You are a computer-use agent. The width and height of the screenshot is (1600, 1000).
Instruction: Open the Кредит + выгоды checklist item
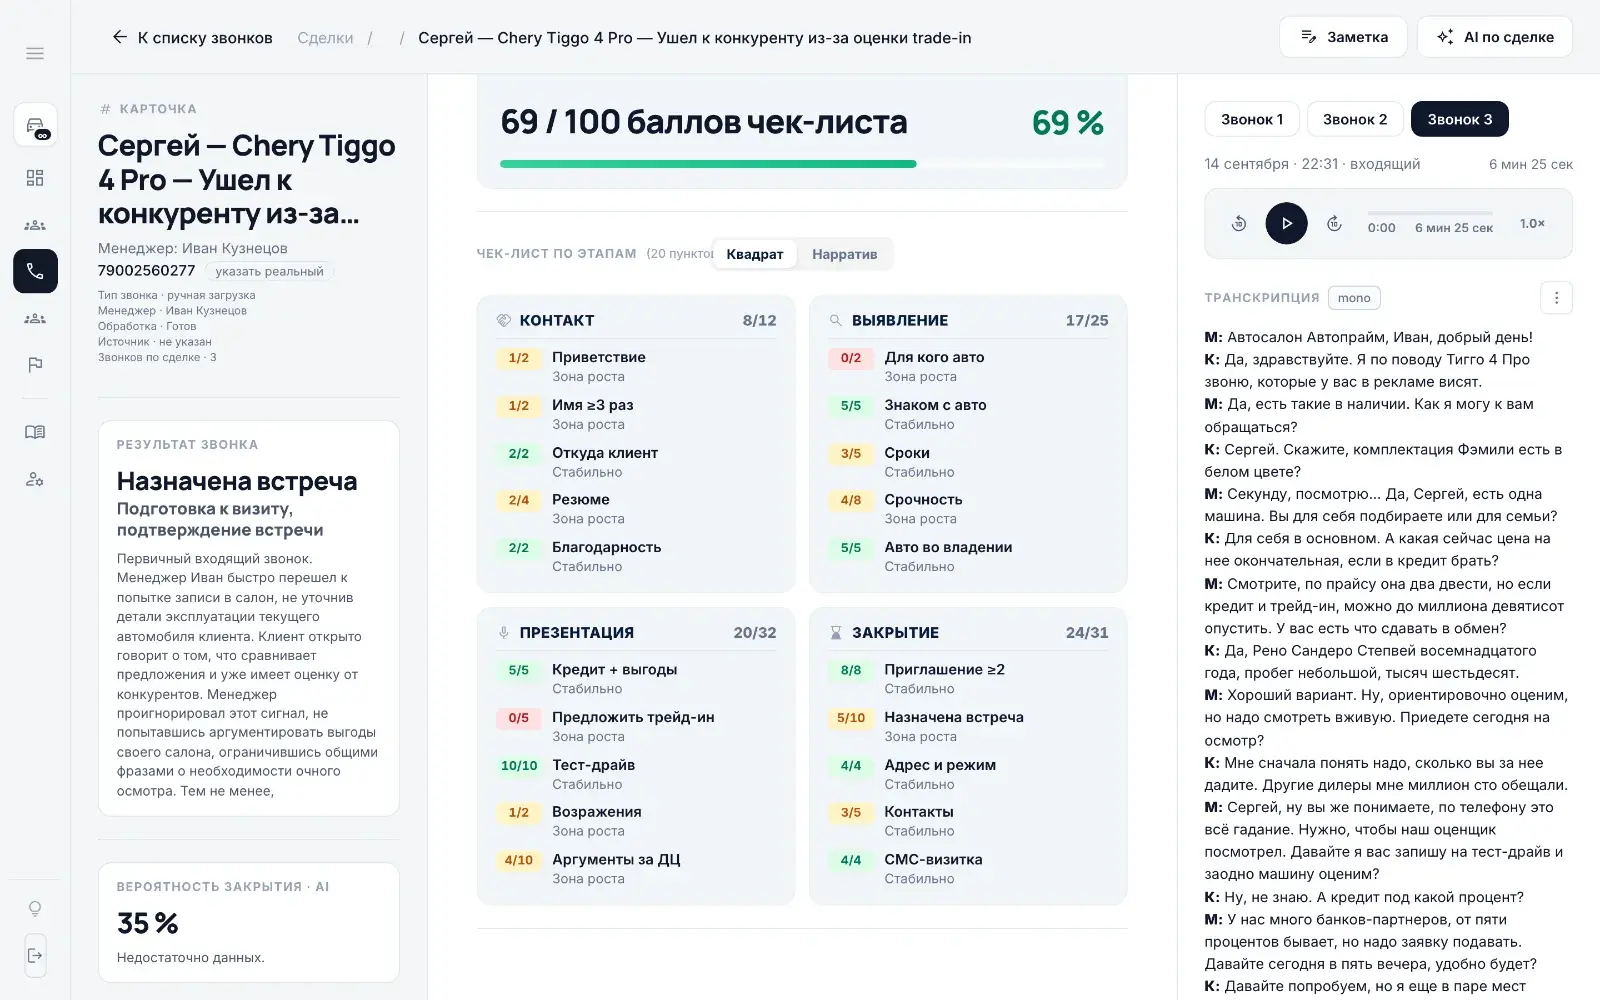636,678
